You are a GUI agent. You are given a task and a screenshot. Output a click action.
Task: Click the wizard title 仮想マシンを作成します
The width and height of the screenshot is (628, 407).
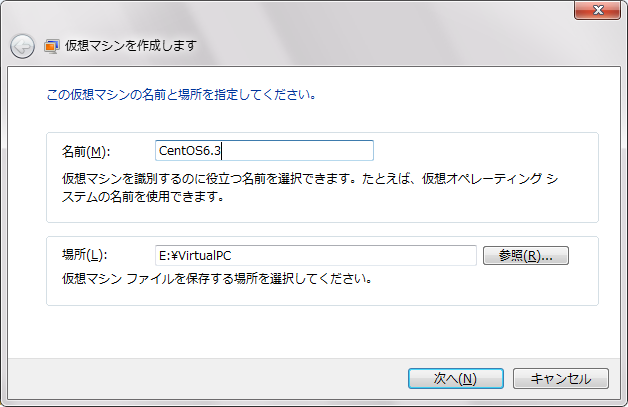[131, 46]
